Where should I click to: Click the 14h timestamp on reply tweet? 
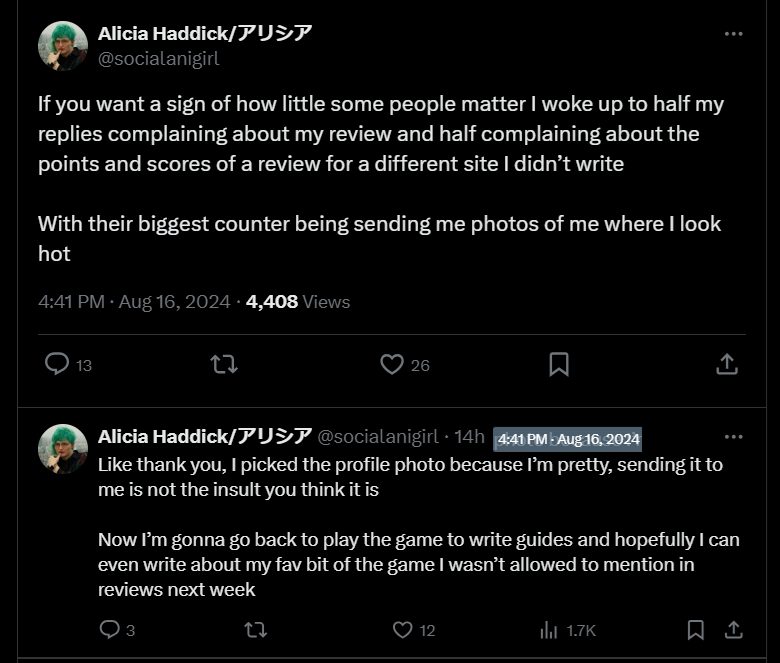click(x=469, y=437)
